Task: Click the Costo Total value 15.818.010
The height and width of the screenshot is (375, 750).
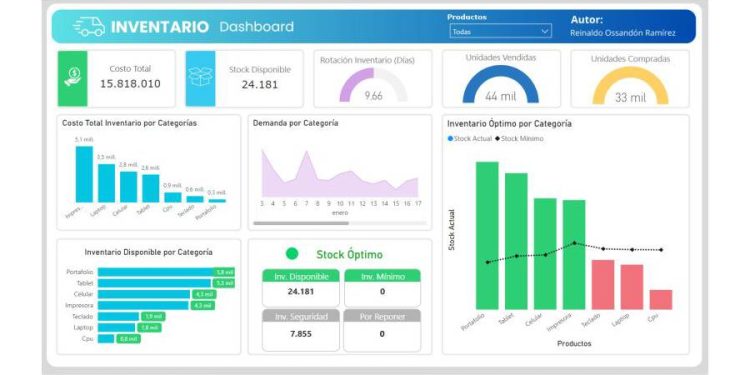Action: click(130, 84)
